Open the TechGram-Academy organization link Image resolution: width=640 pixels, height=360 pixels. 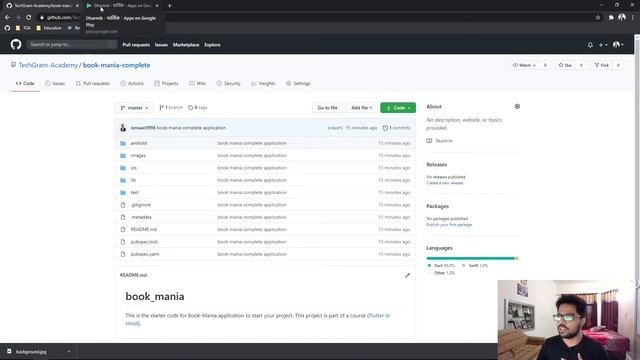click(x=48, y=65)
